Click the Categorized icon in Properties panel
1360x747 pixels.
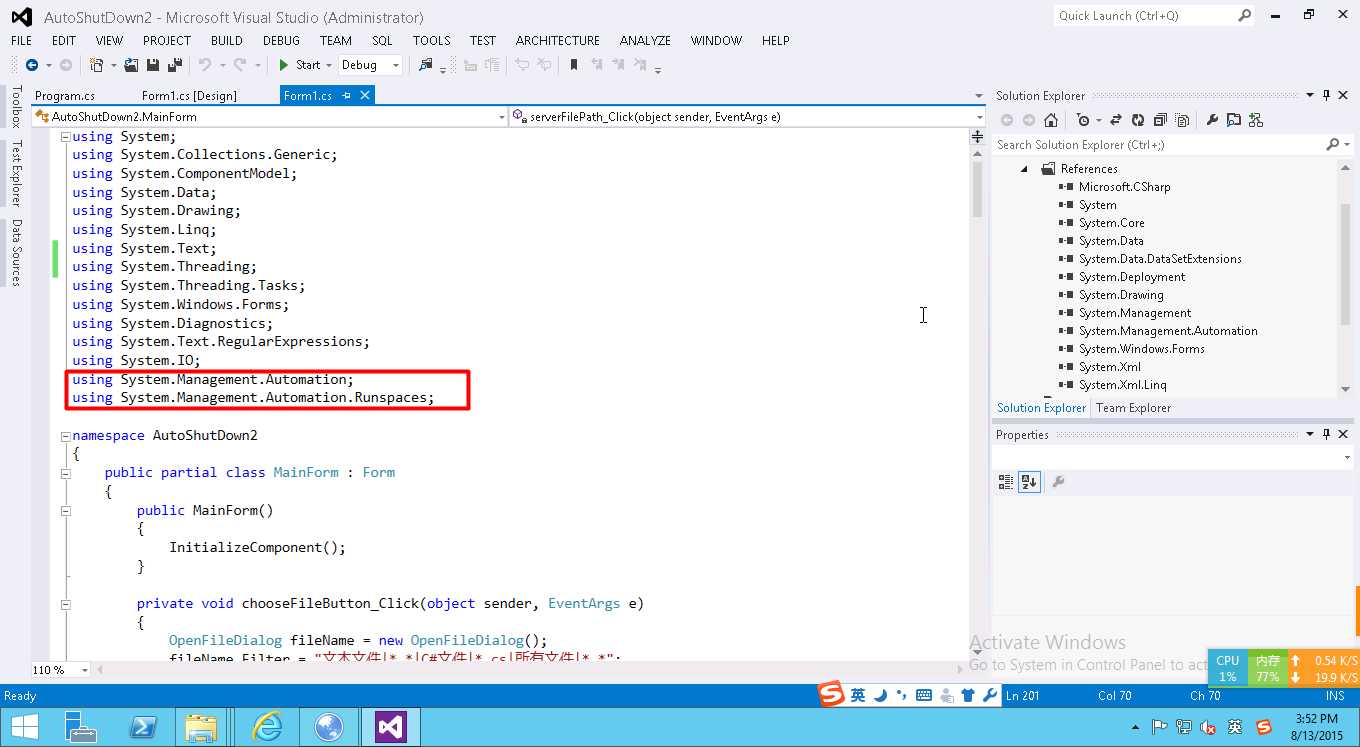coord(1006,482)
